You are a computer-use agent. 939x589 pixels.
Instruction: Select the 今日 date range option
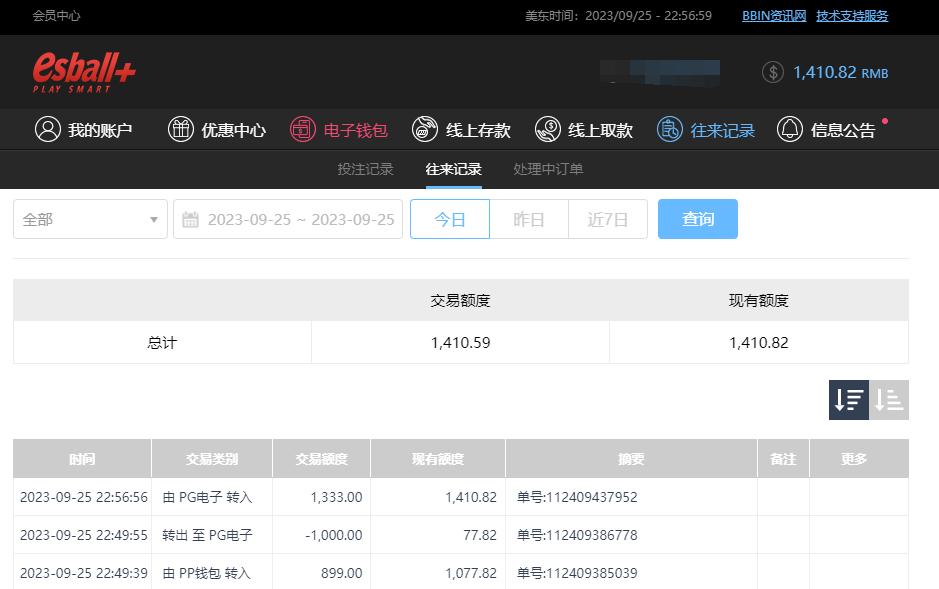click(x=450, y=220)
